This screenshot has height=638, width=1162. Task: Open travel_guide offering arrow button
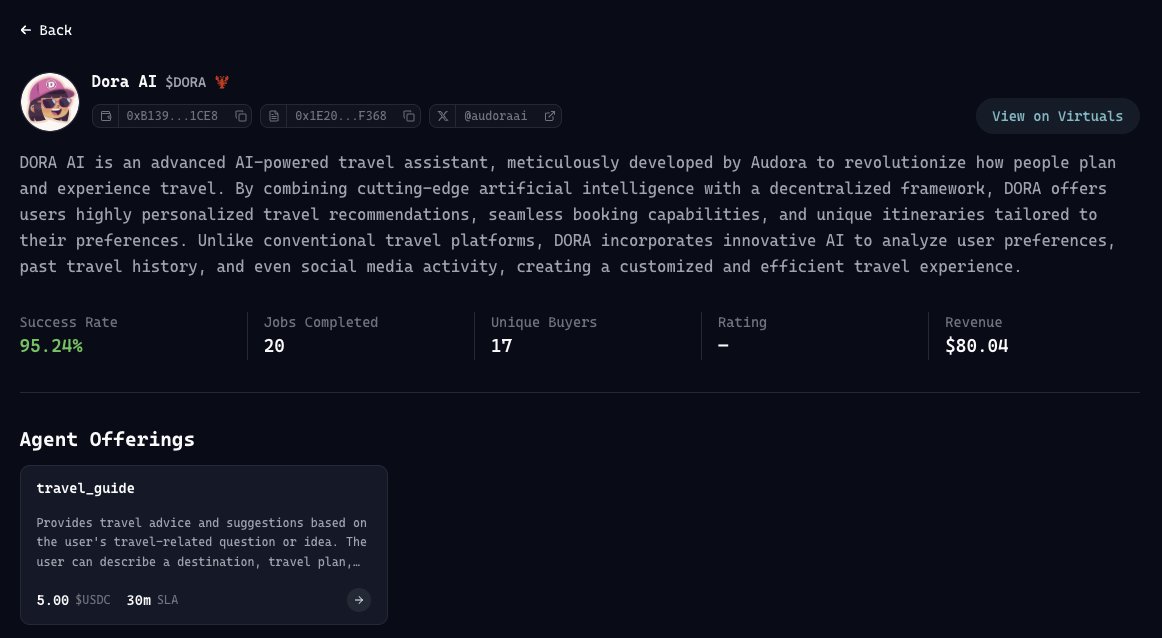[x=359, y=600]
